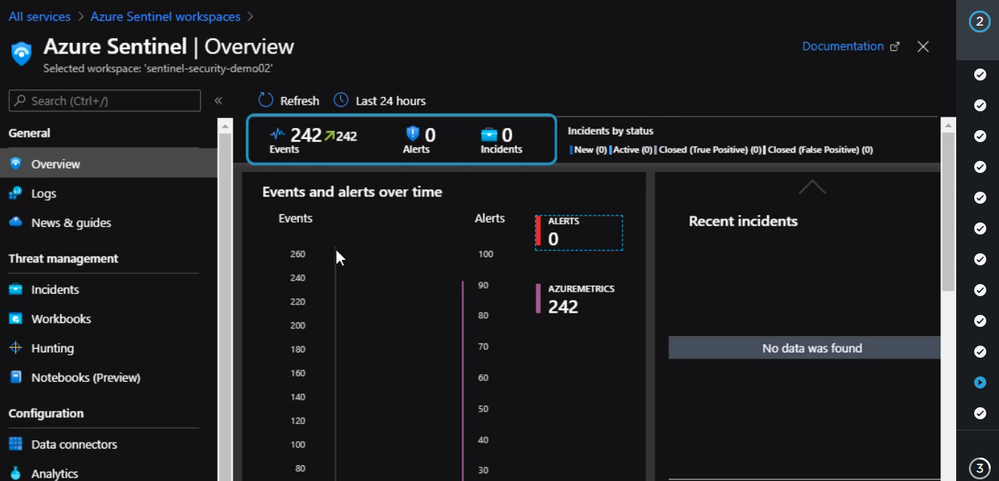The image size is (999, 481).
Task: Collapse the sidebar with the double-chevron icon
Action: [x=218, y=101]
